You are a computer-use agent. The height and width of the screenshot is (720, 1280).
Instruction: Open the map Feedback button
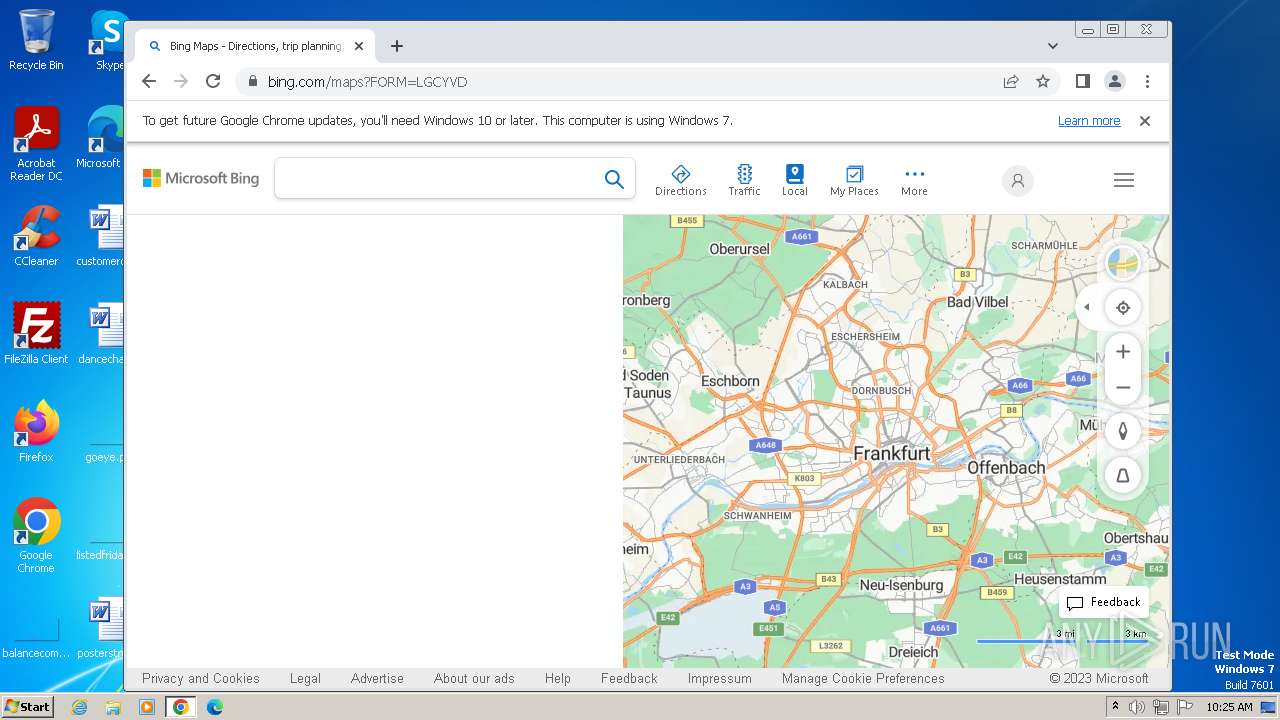pyautogui.click(x=1103, y=602)
